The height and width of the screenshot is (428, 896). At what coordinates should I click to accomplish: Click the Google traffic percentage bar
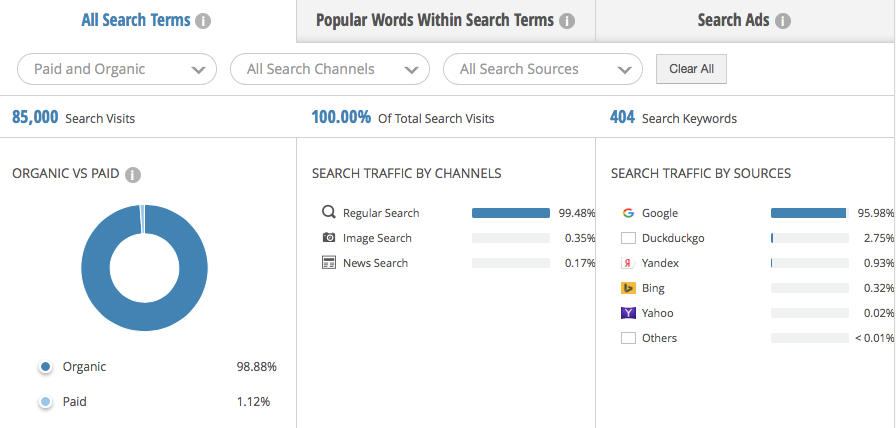808,213
